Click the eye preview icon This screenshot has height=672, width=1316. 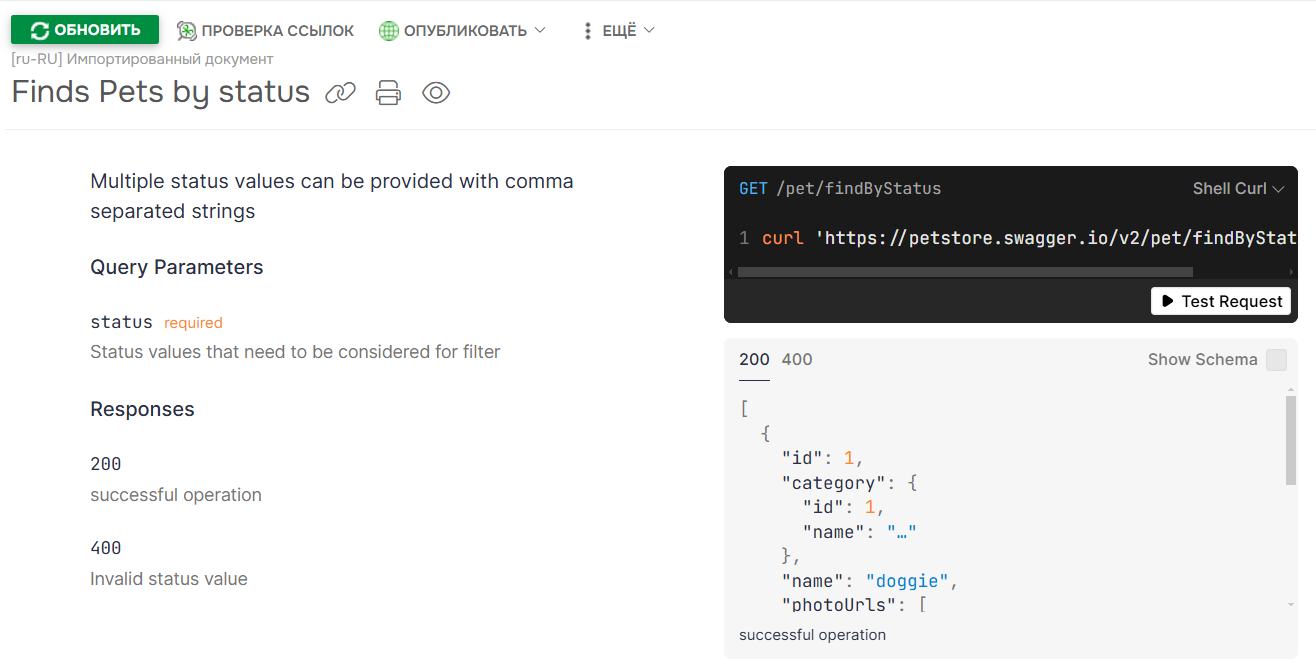click(x=436, y=93)
